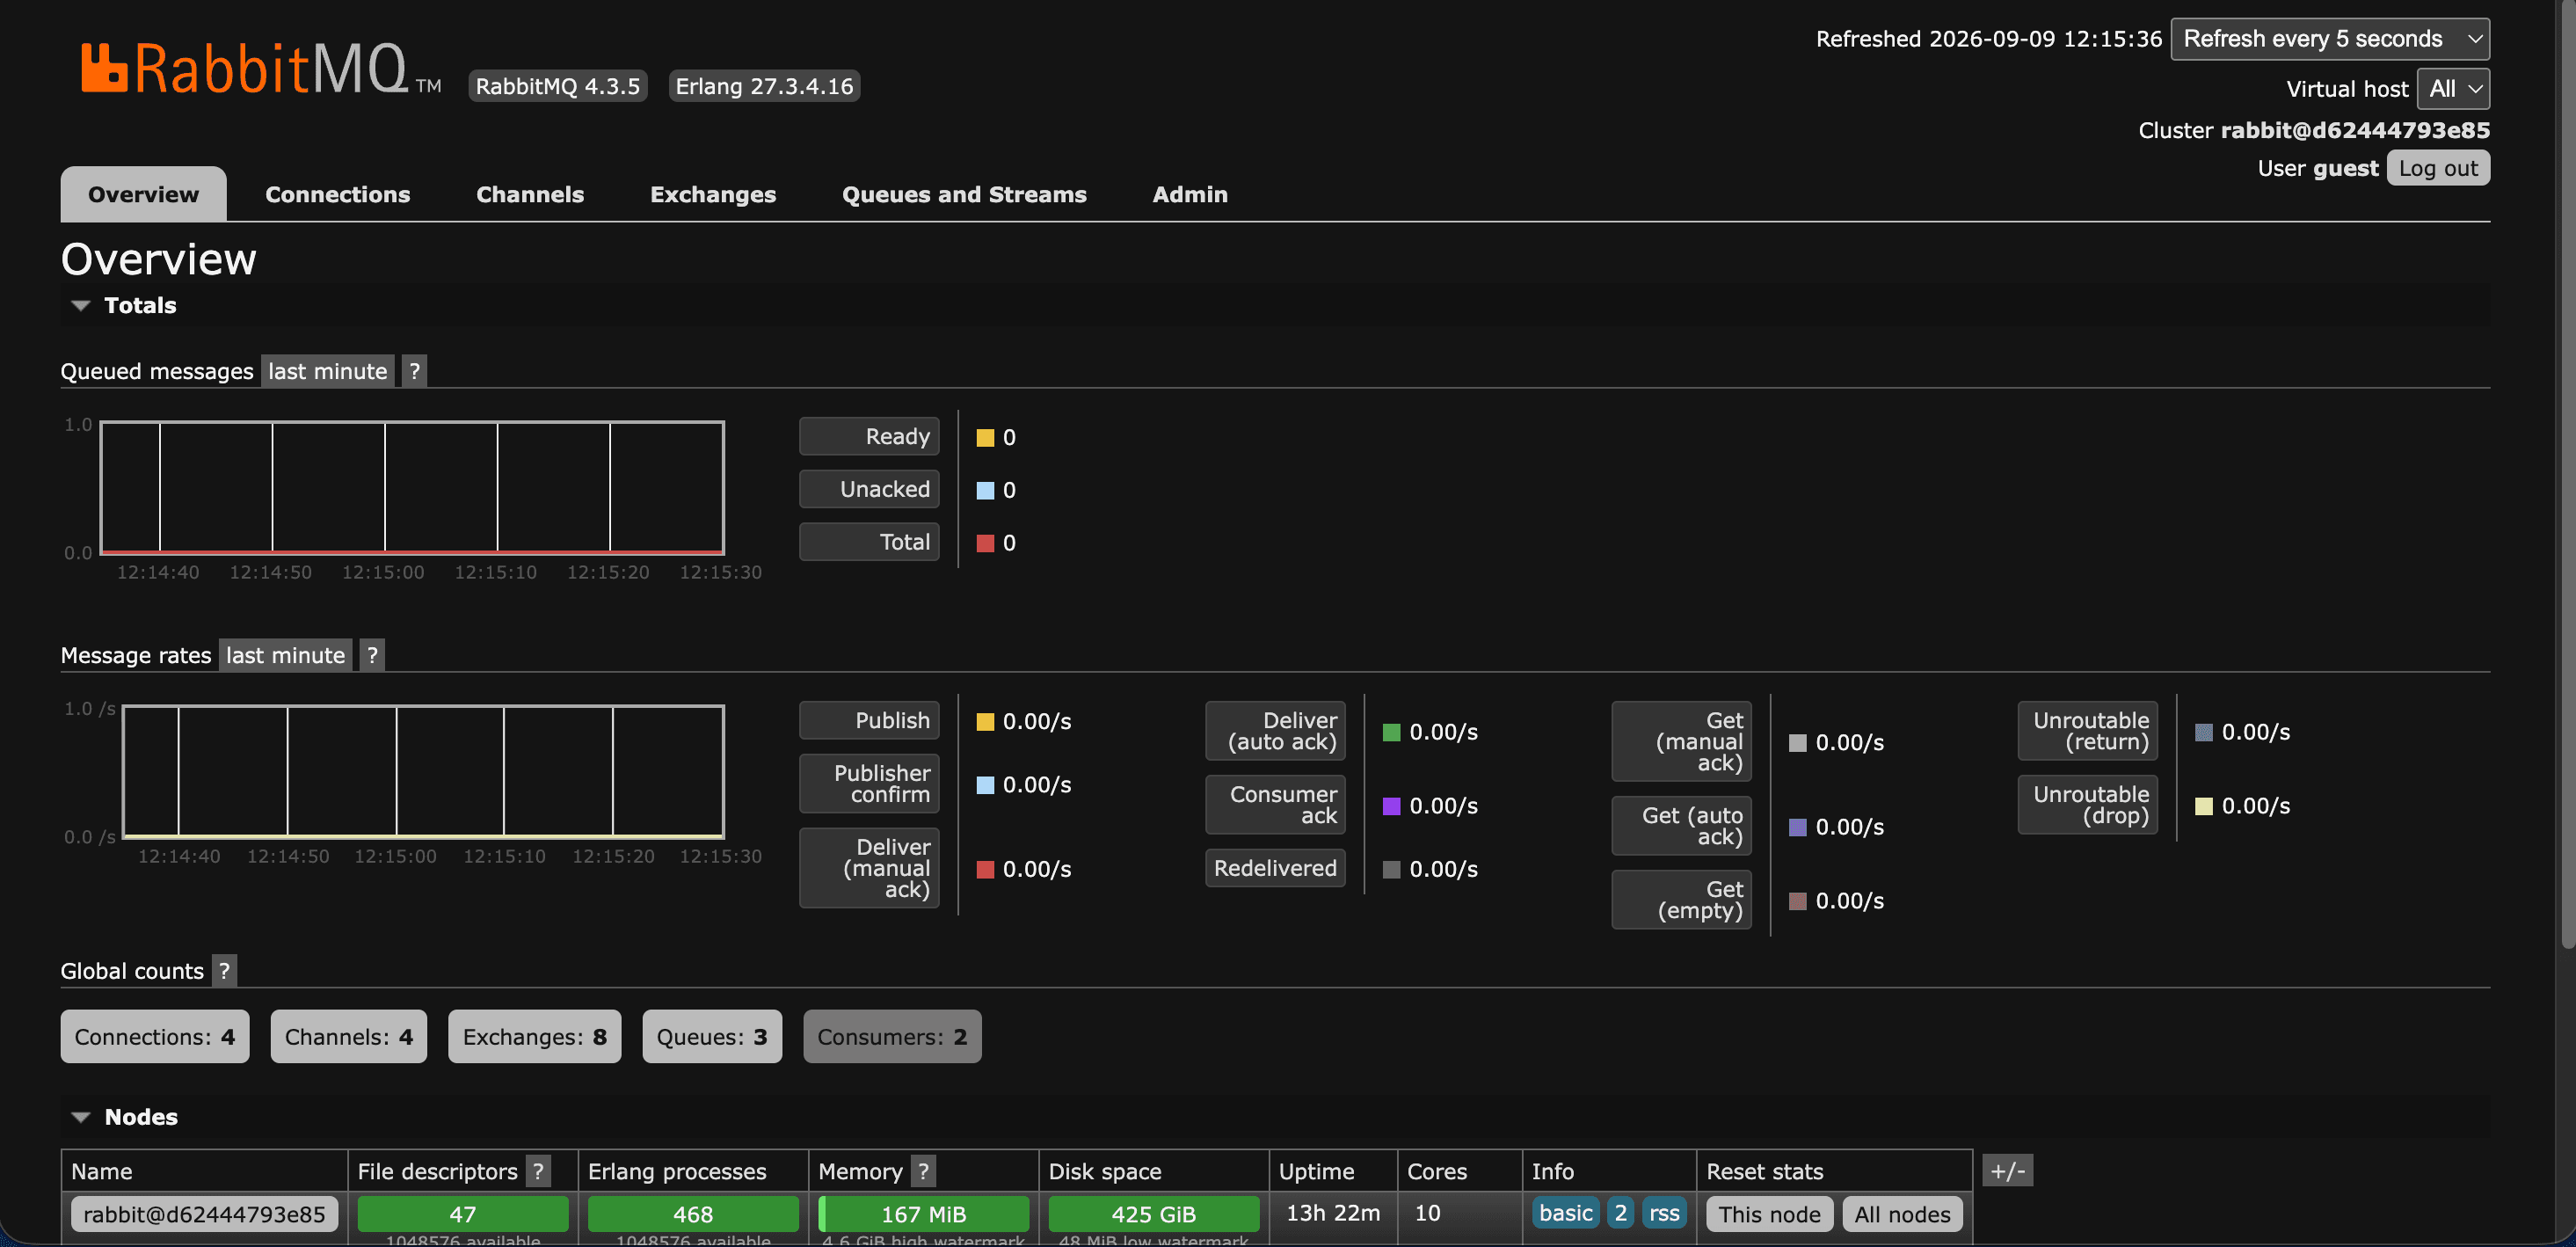Go to the Exchanges tab

click(x=713, y=194)
